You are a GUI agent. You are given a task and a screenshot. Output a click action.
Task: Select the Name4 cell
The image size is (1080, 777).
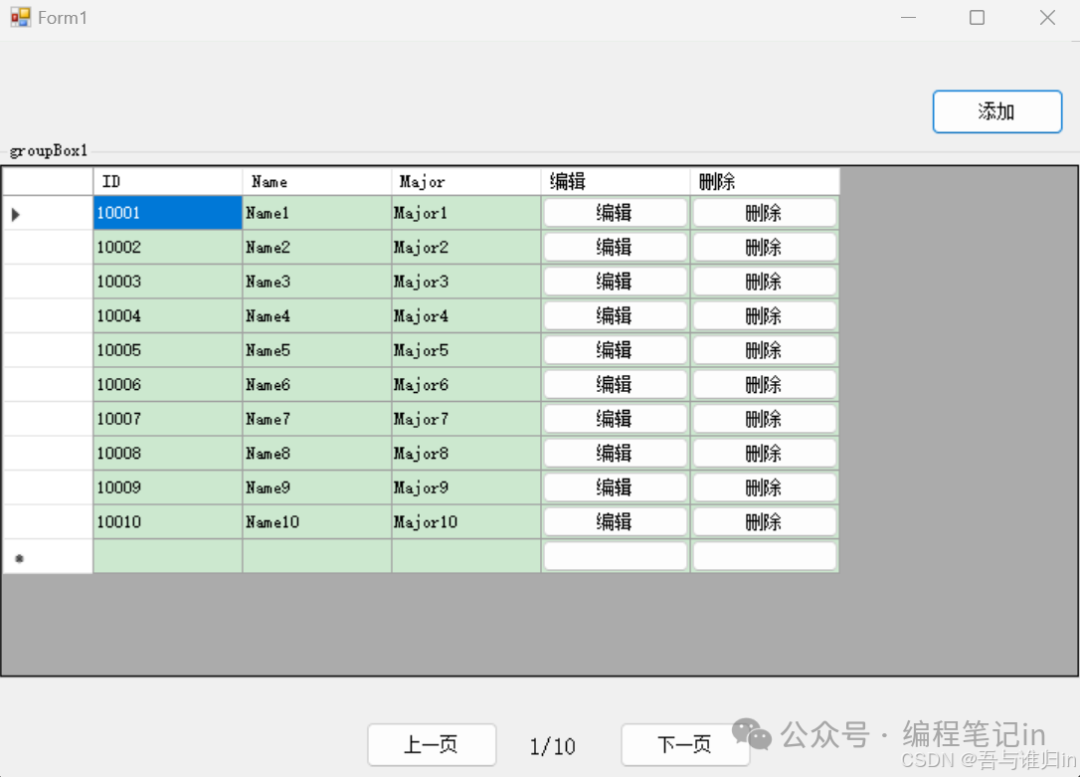point(316,316)
